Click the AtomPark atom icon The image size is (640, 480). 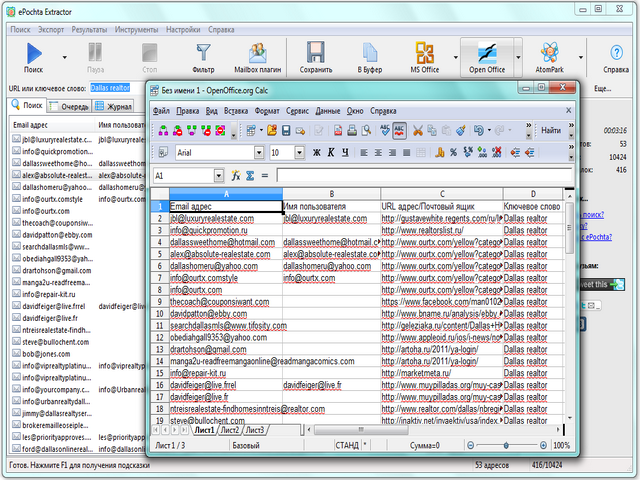point(549,53)
